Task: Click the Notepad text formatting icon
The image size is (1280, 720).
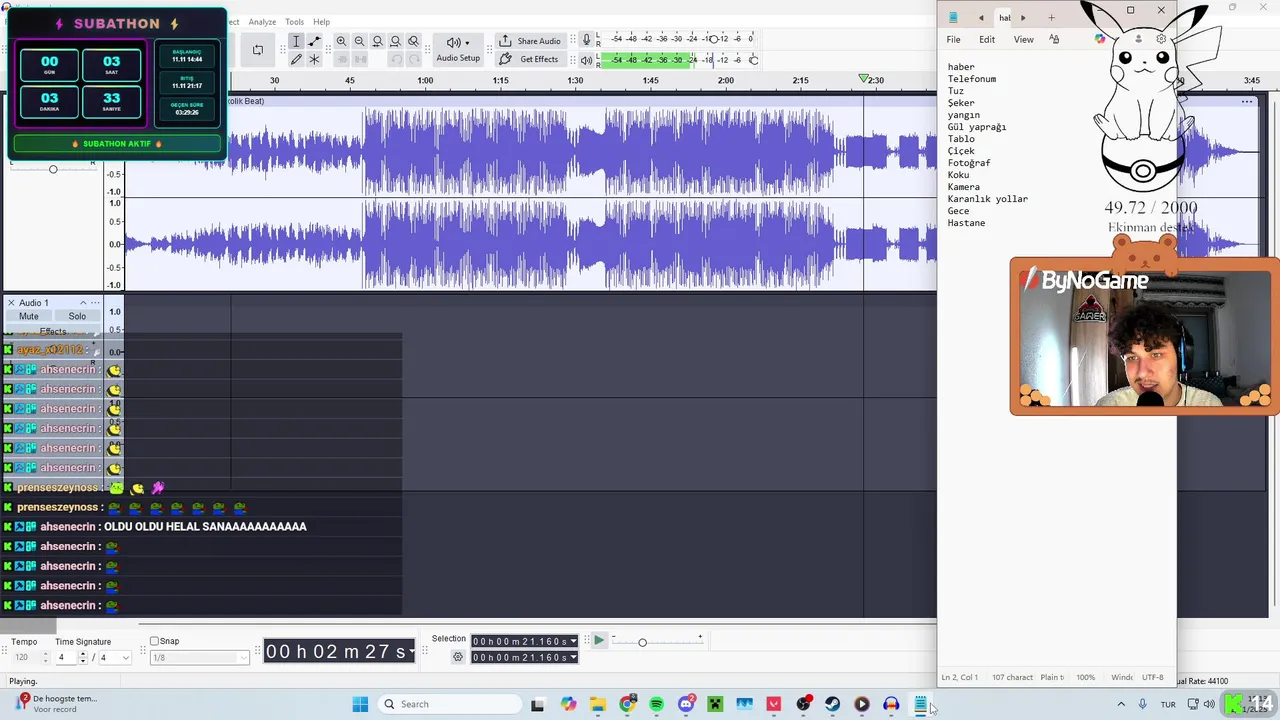Action: pos(1054,39)
